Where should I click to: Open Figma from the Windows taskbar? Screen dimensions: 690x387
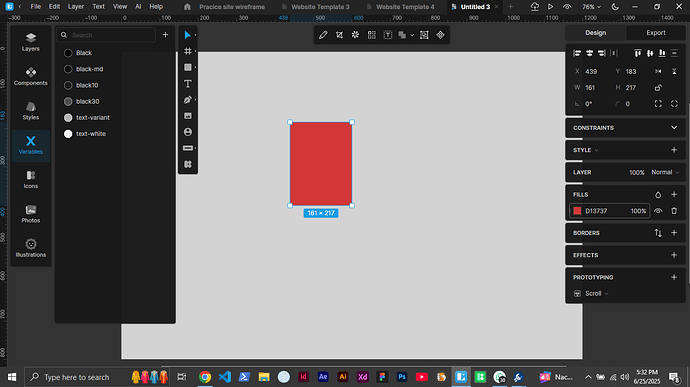pyautogui.click(x=382, y=377)
